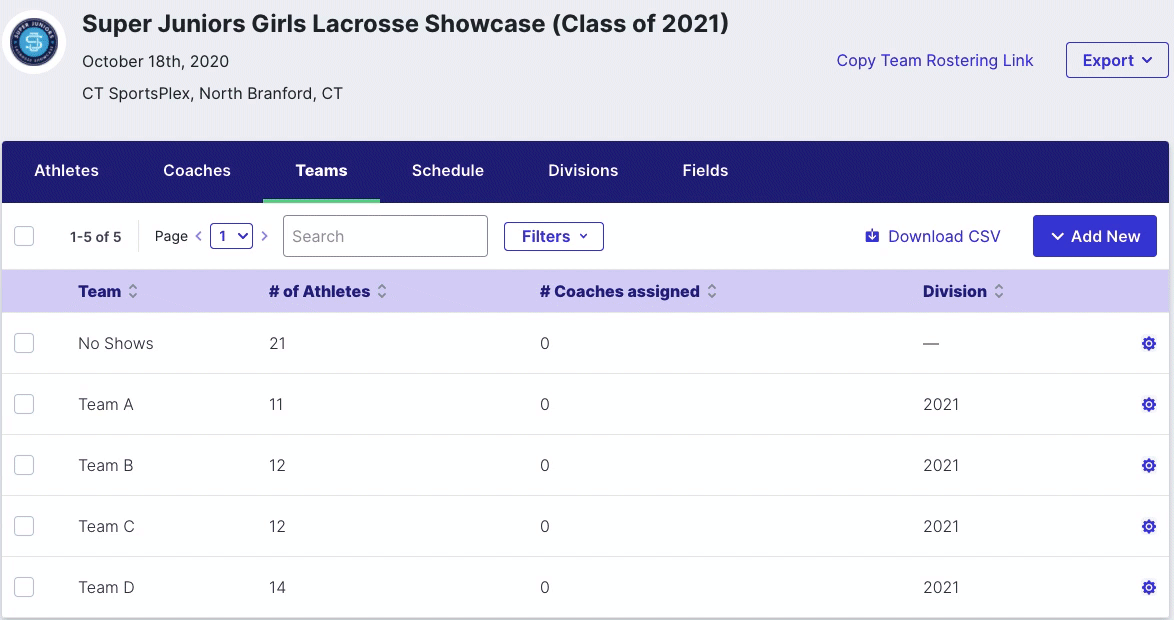Open the Team C name
1174x620 pixels.
tap(106, 526)
